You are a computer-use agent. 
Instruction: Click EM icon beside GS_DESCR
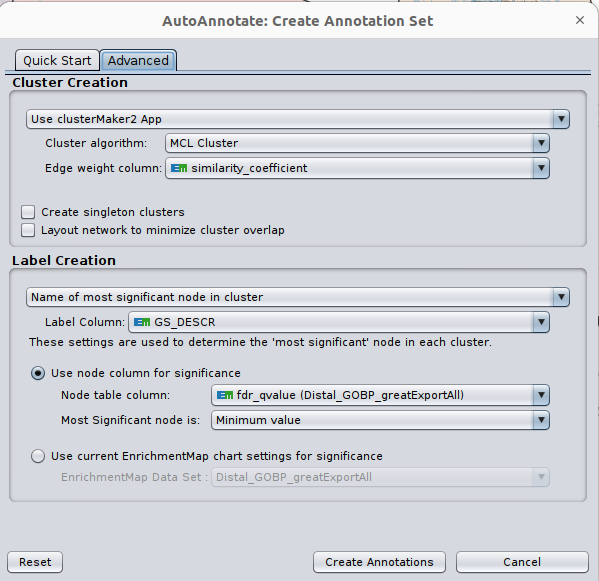(142, 322)
